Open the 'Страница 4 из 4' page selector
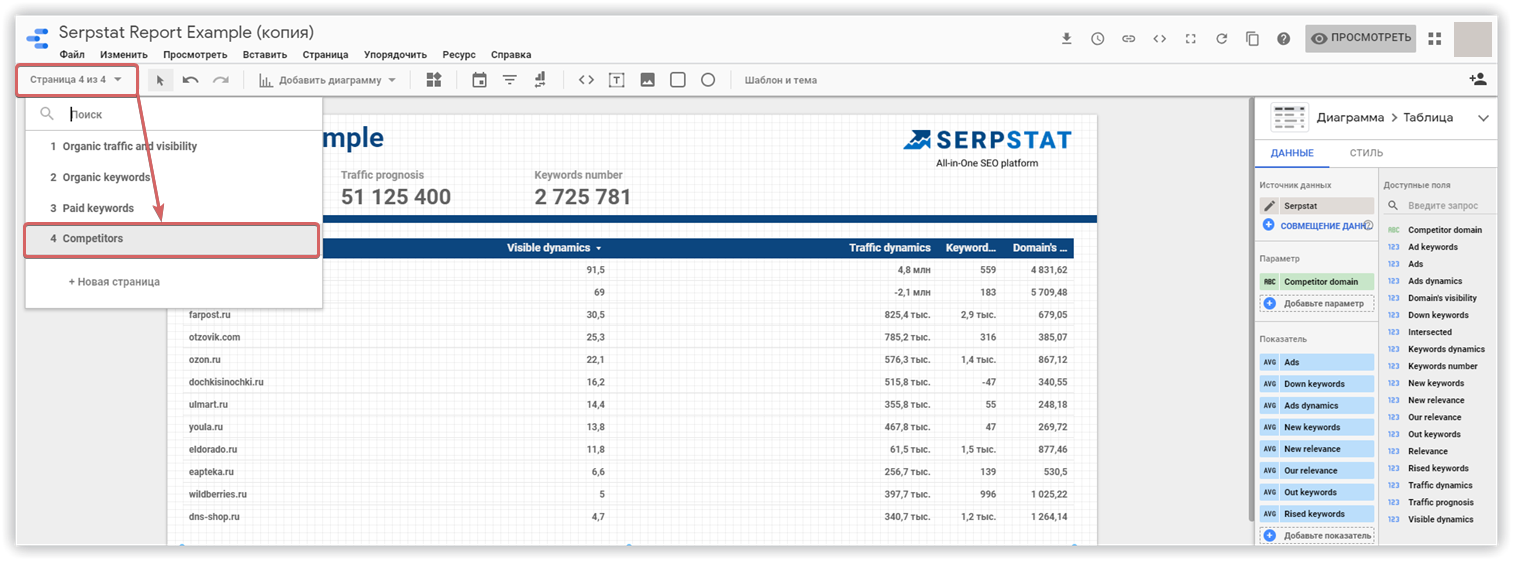1513x561 pixels. (x=76, y=80)
